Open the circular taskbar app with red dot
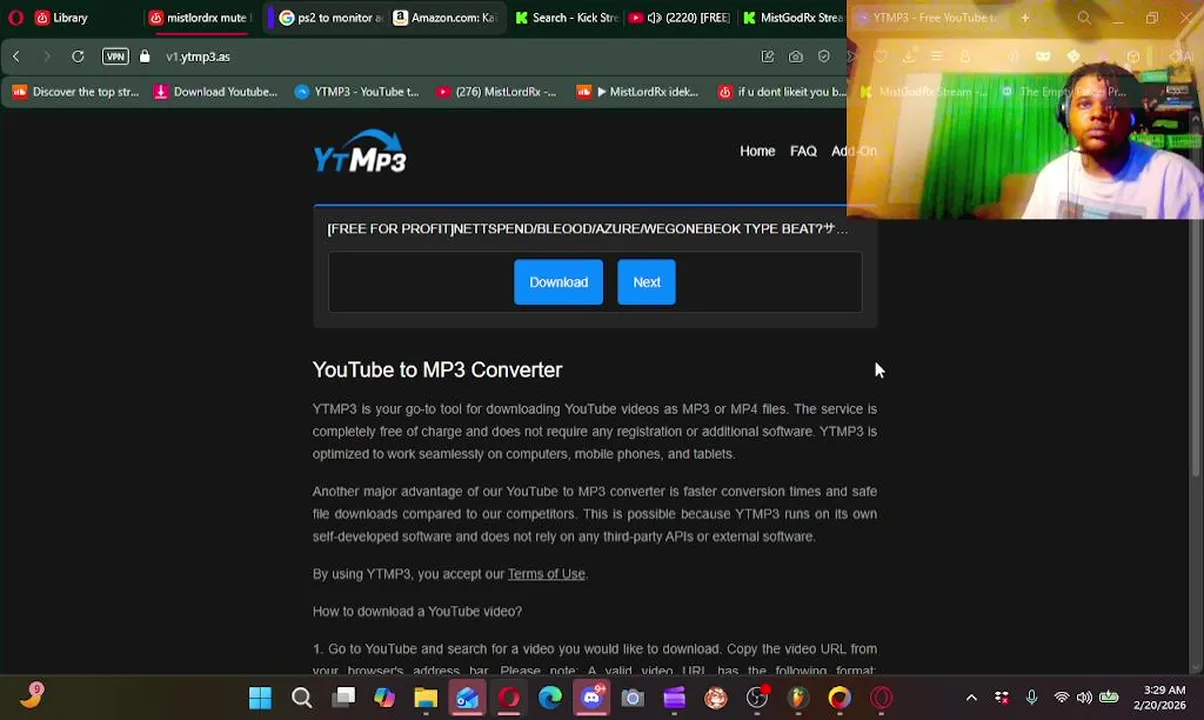Screen dimensions: 1204x720 click(757, 698)
